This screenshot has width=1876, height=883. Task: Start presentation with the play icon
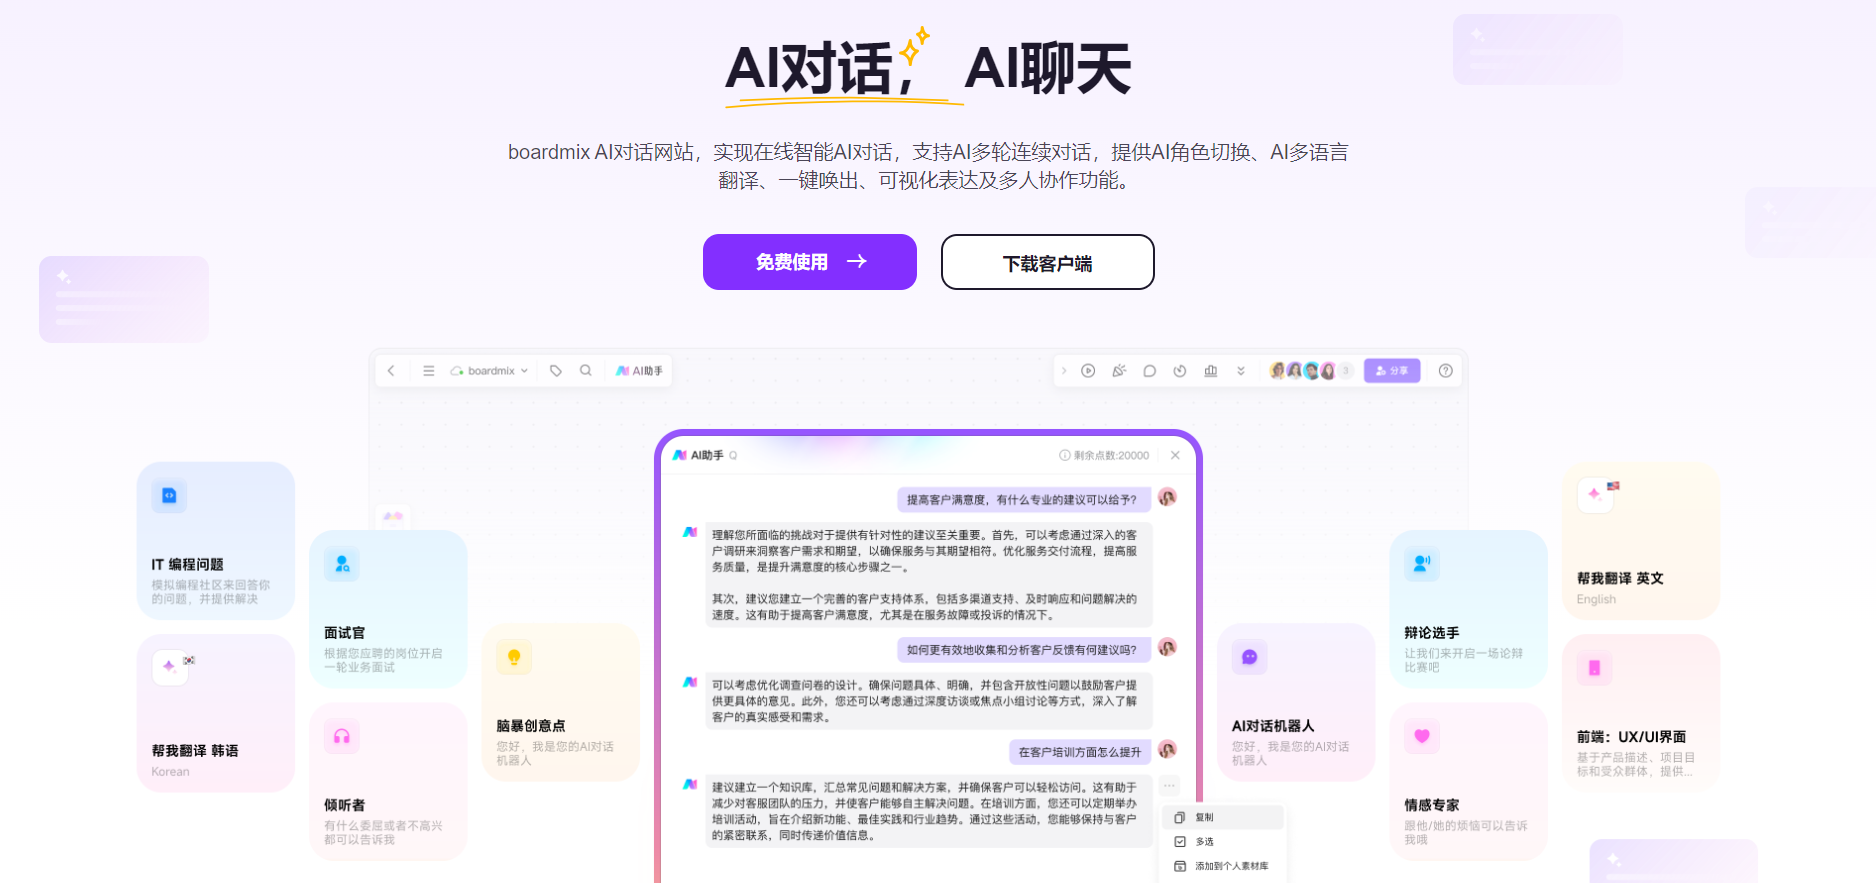(x=1088, y=371)
